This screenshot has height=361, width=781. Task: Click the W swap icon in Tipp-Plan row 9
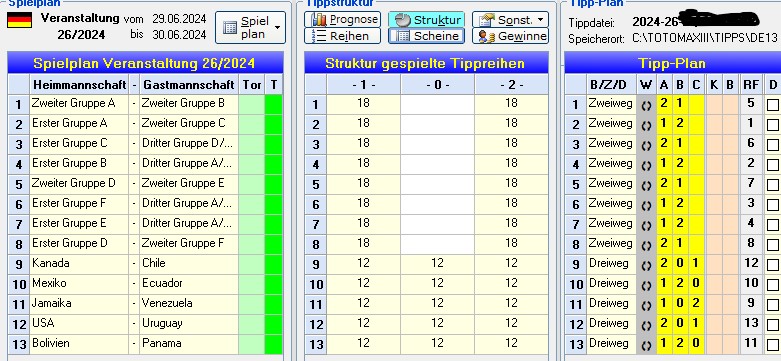point(647,265)
